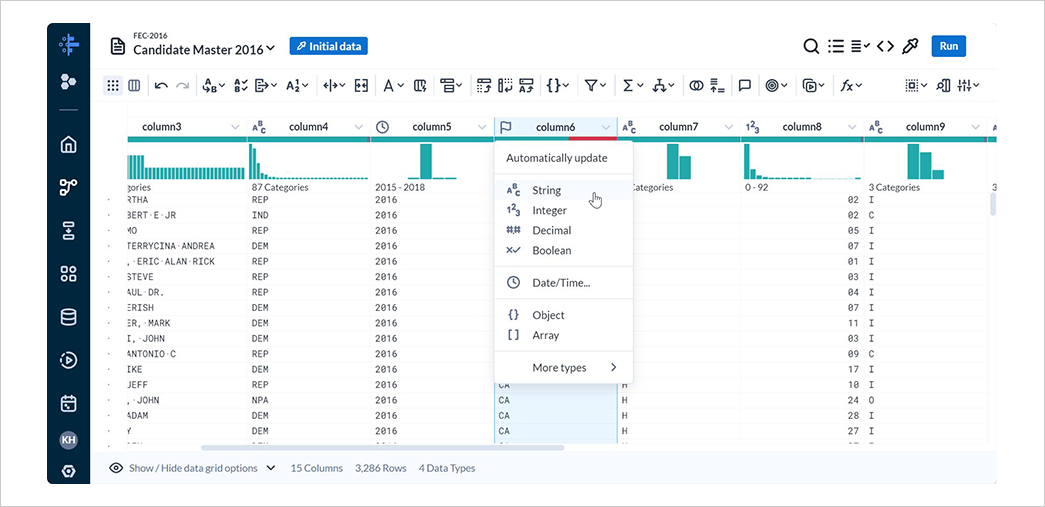The width and height of the screenshot is (1045, 507).
Task: Open the branch/hierarchy tool
Action: (x=663, y=85)
